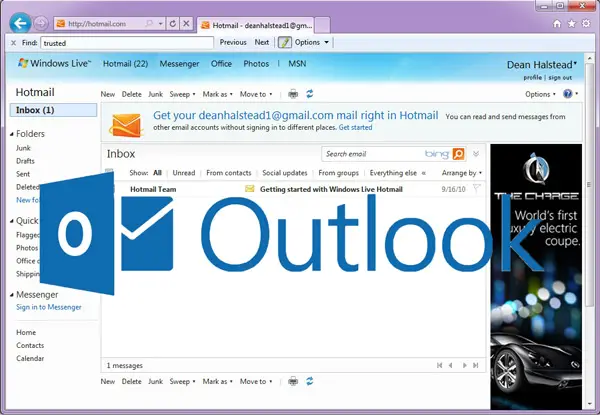The height and width of the screenshot is (415, 600).
Task: Open Hotmail (22) in top navigation
Action: tap(126, 64)
